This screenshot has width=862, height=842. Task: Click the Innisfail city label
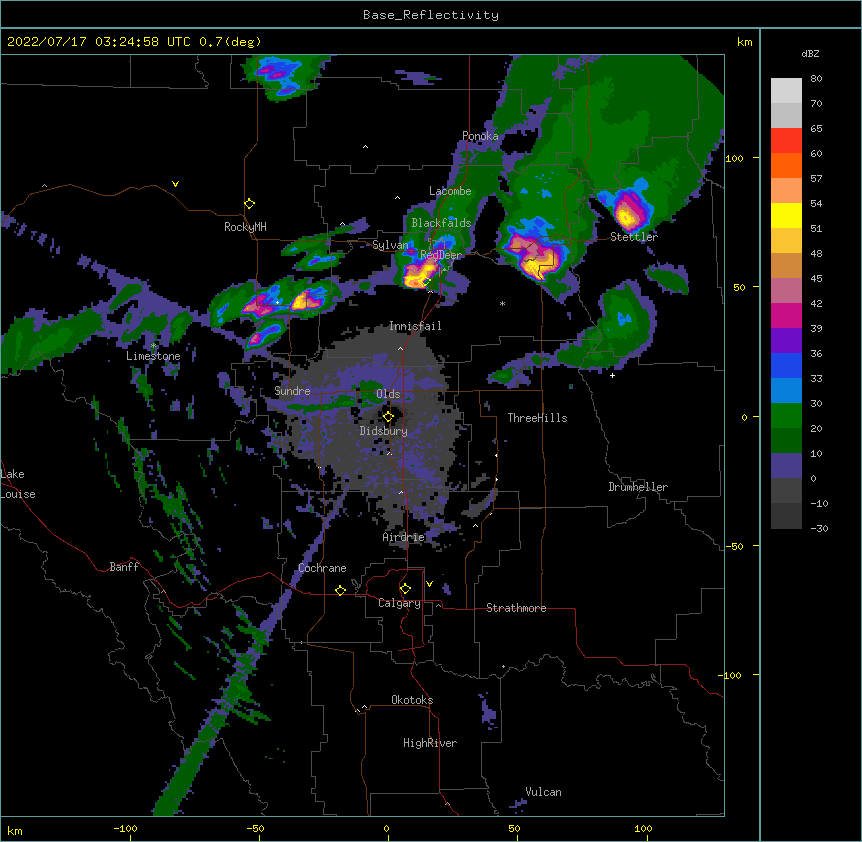point(415,326)
